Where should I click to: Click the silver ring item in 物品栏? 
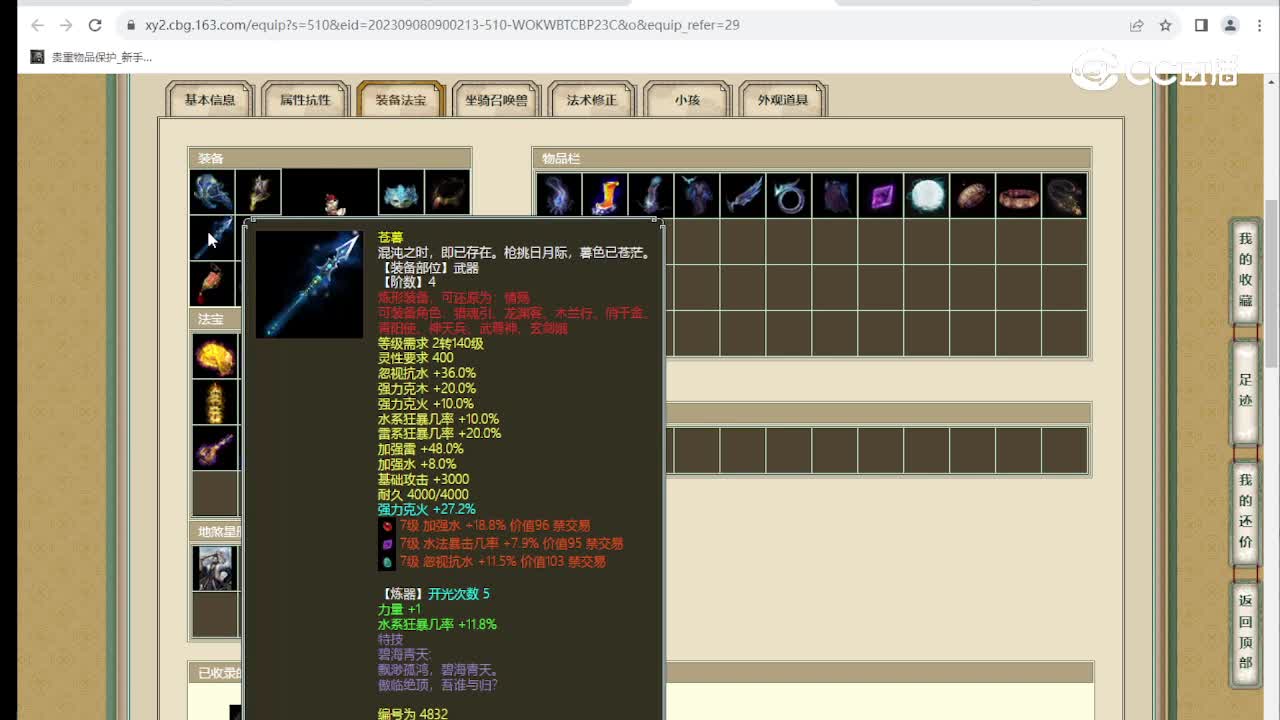789,196
